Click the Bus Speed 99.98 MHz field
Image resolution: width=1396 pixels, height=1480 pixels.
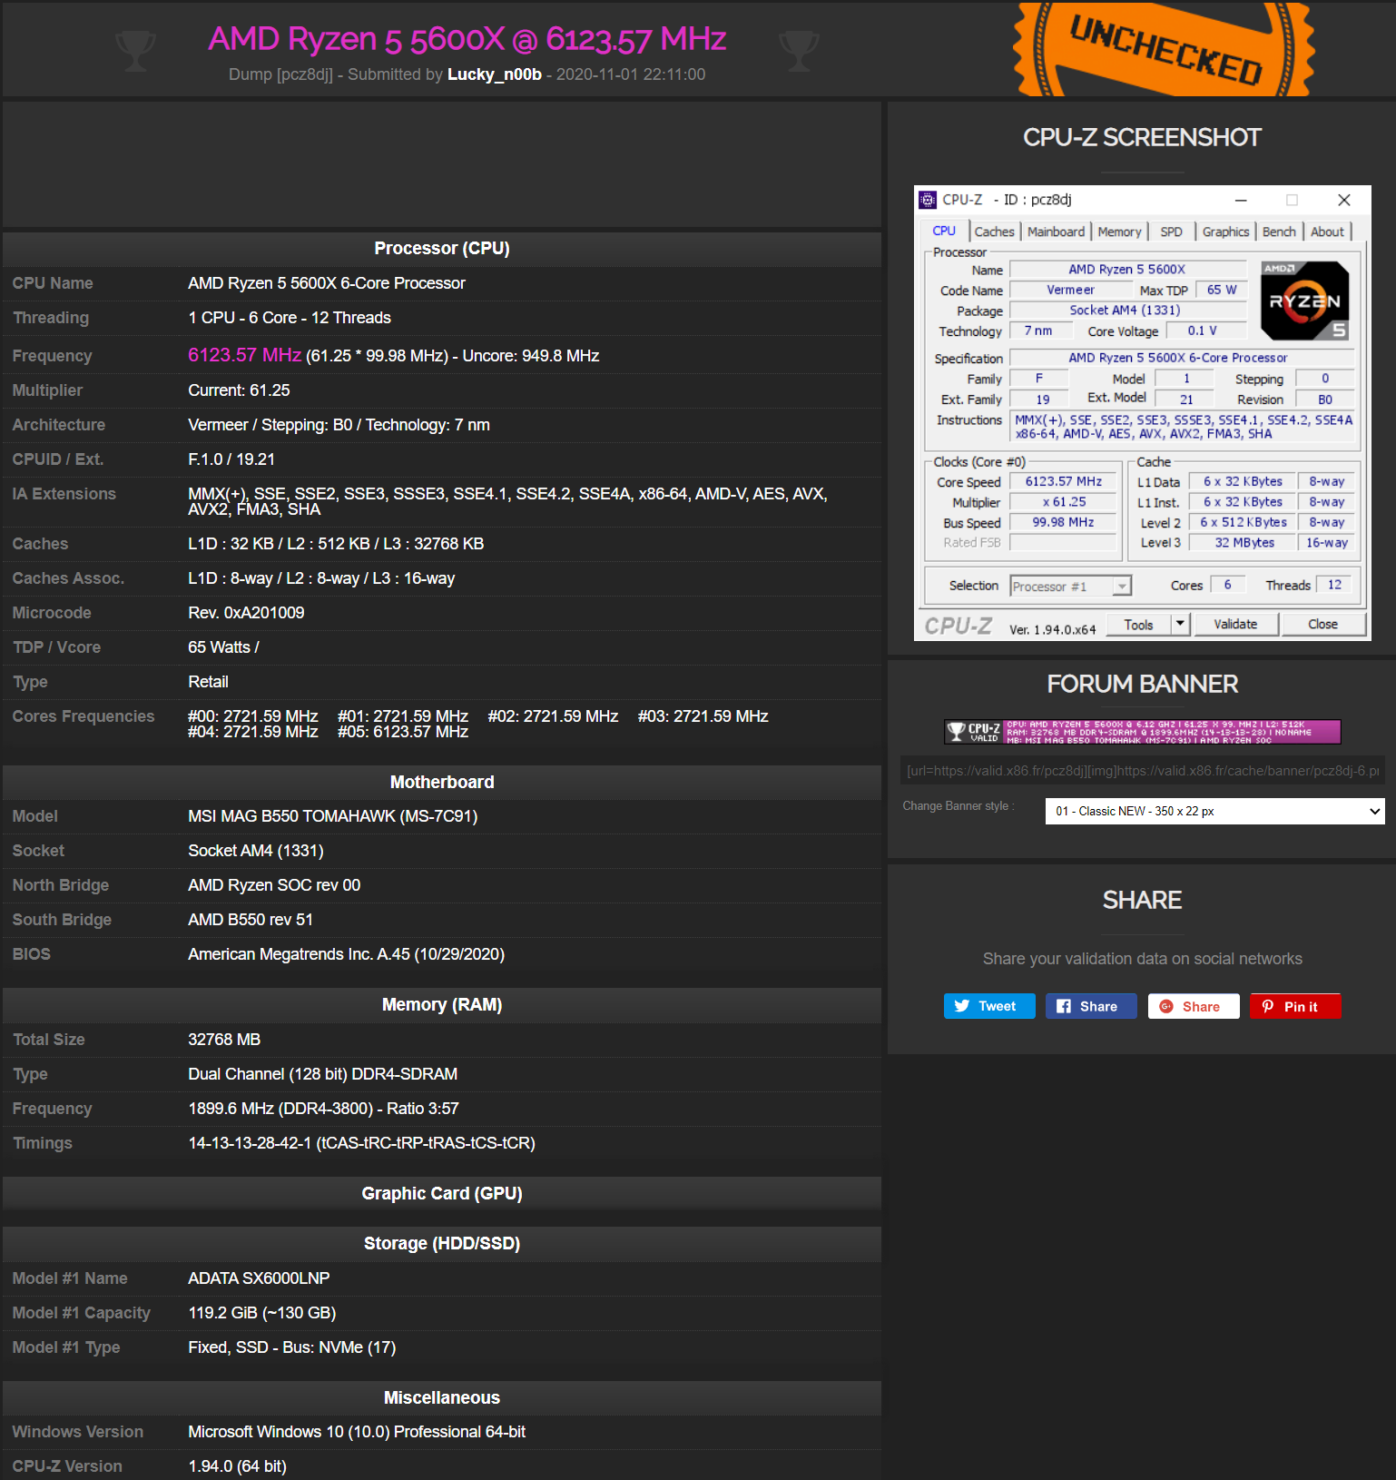pyautogui.click(x=1063, y=522)
